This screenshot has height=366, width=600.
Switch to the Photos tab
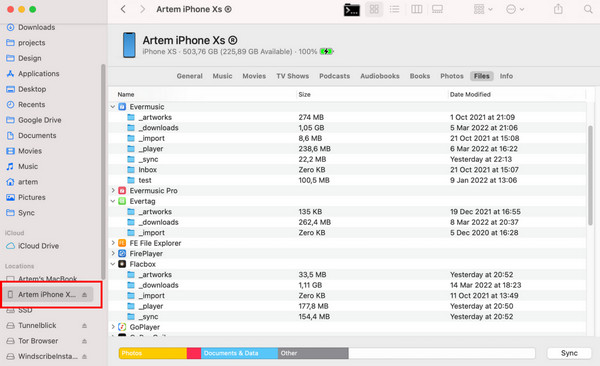tap(452, 76)
